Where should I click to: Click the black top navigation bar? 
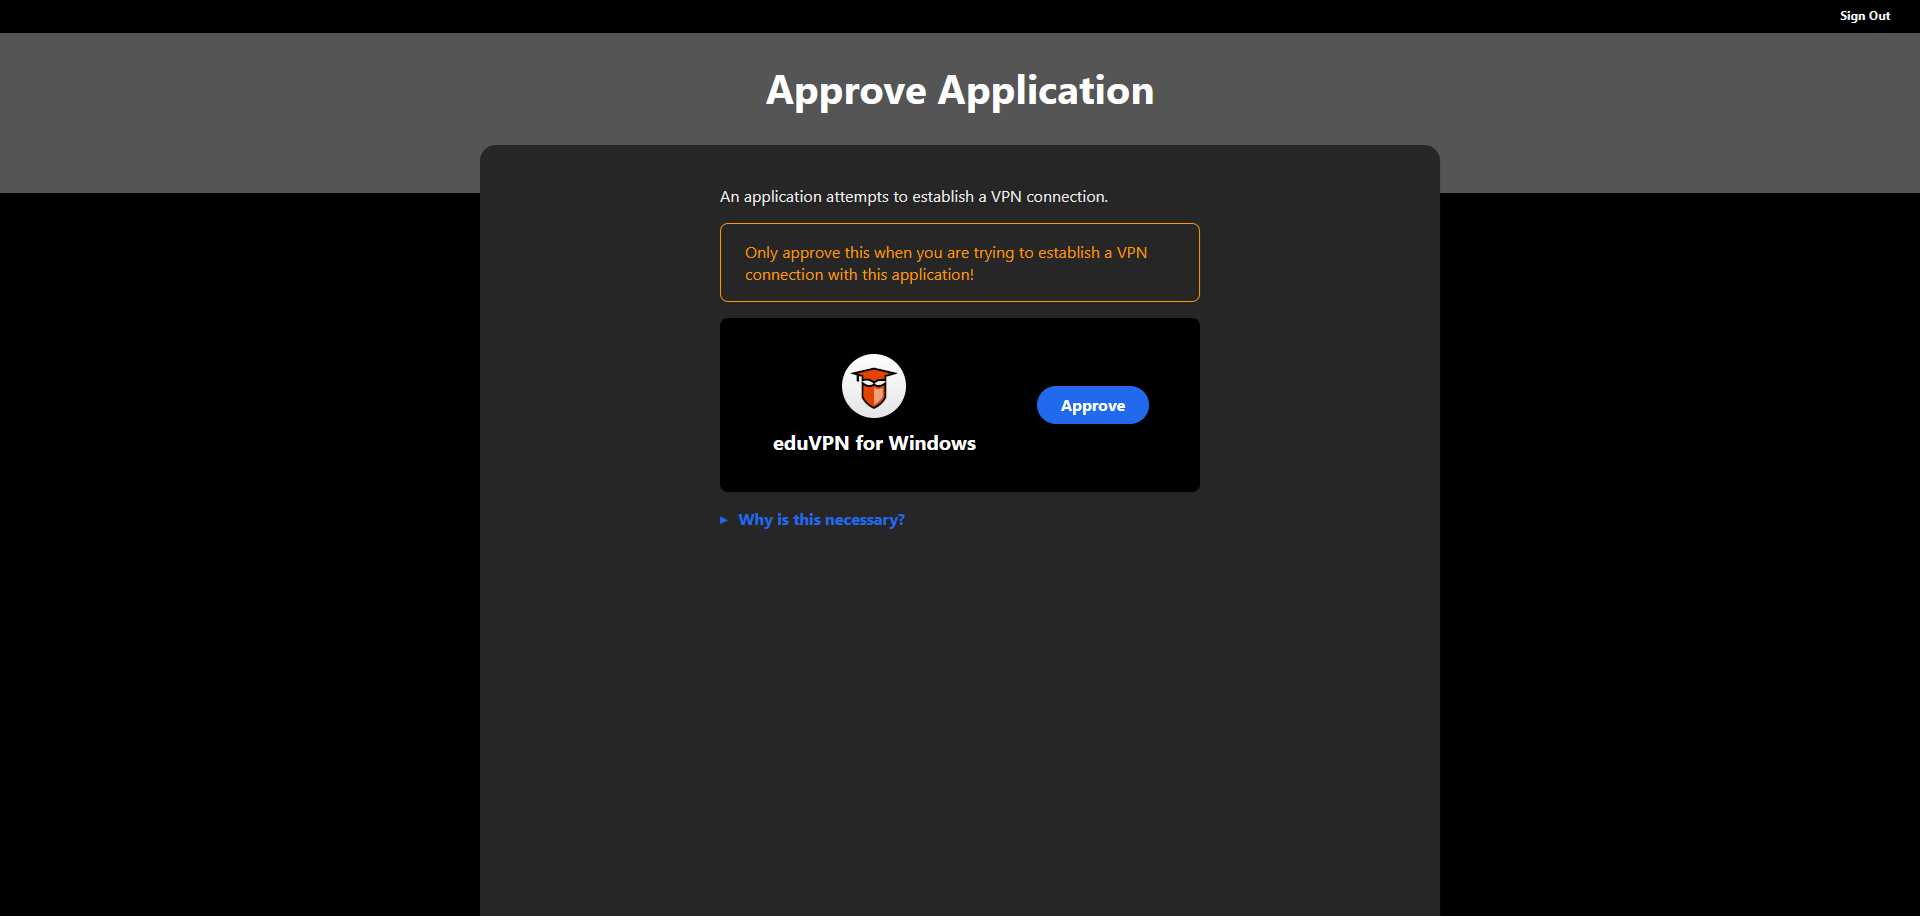900,16
